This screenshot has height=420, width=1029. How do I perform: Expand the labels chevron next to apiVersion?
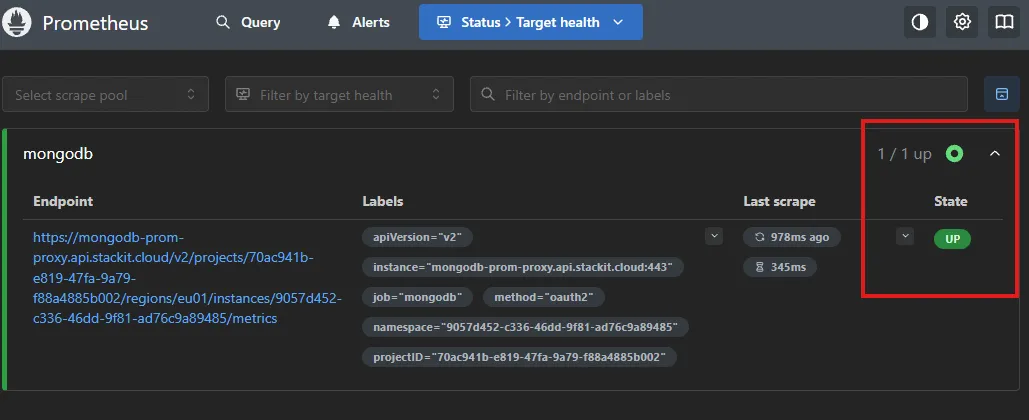(714, 236)
